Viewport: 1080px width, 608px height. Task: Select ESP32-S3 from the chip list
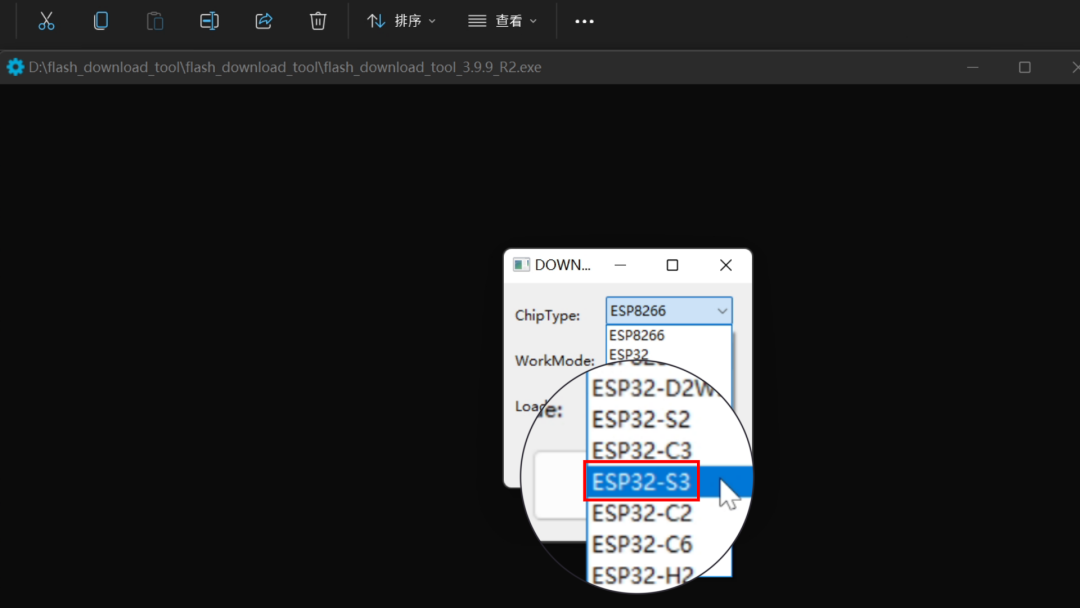641,482
